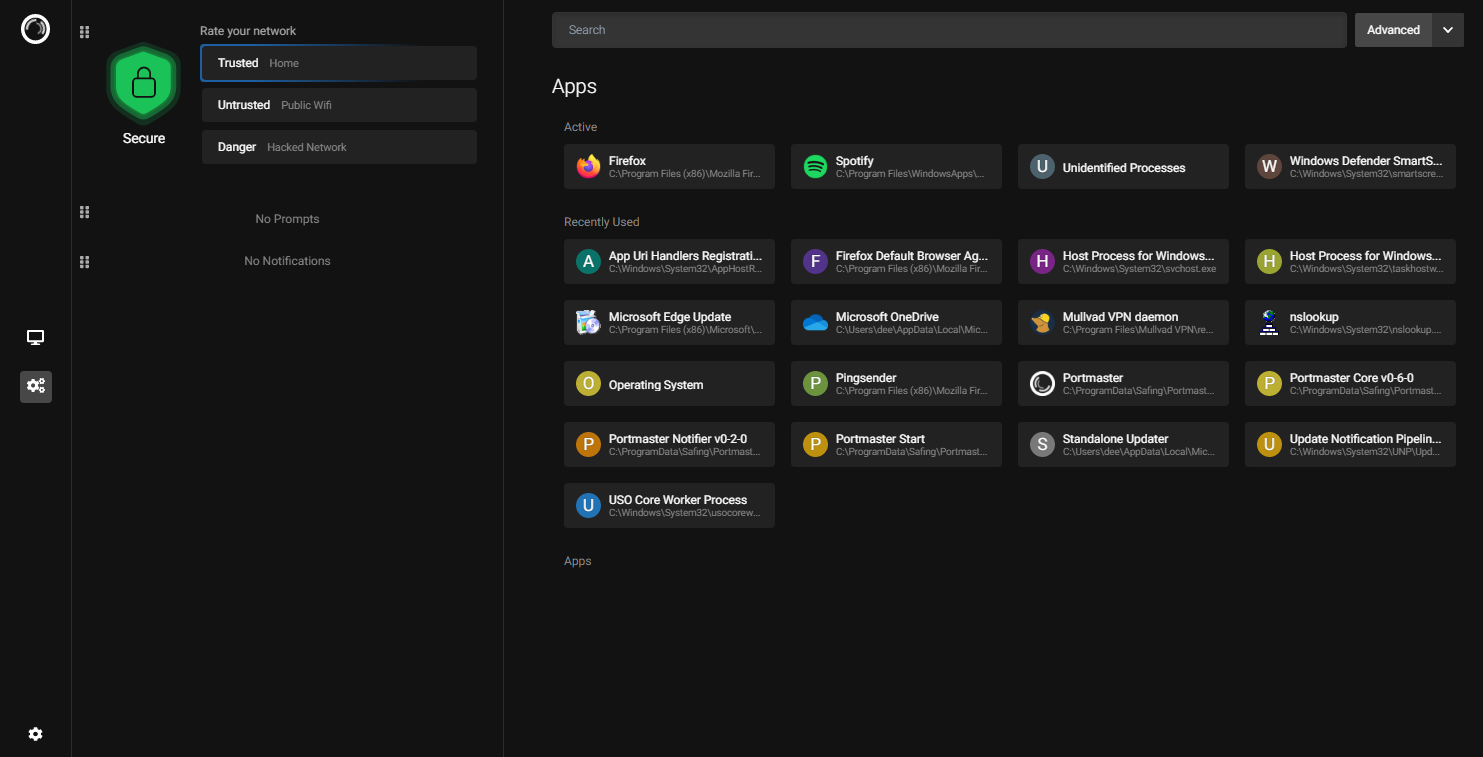Set network rating to Trusted Home
Image resolution: width=1483 pixels, height=757 pixels.
339,63
